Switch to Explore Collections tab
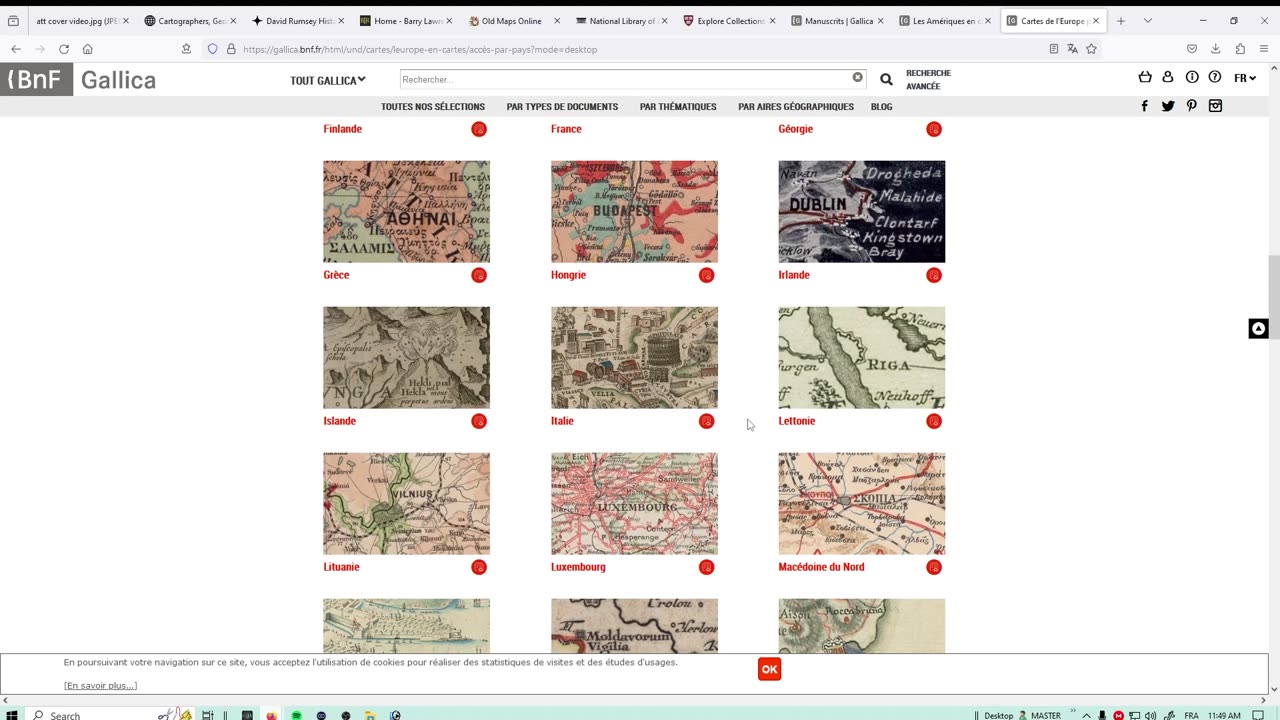 [x=728, y=20]
